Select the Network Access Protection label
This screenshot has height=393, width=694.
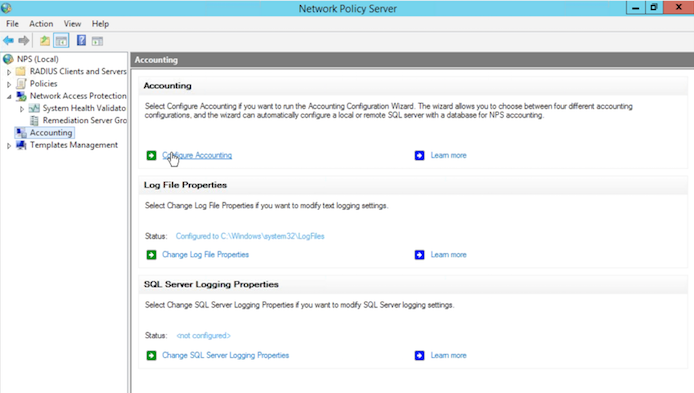click(x=78, y=96)
